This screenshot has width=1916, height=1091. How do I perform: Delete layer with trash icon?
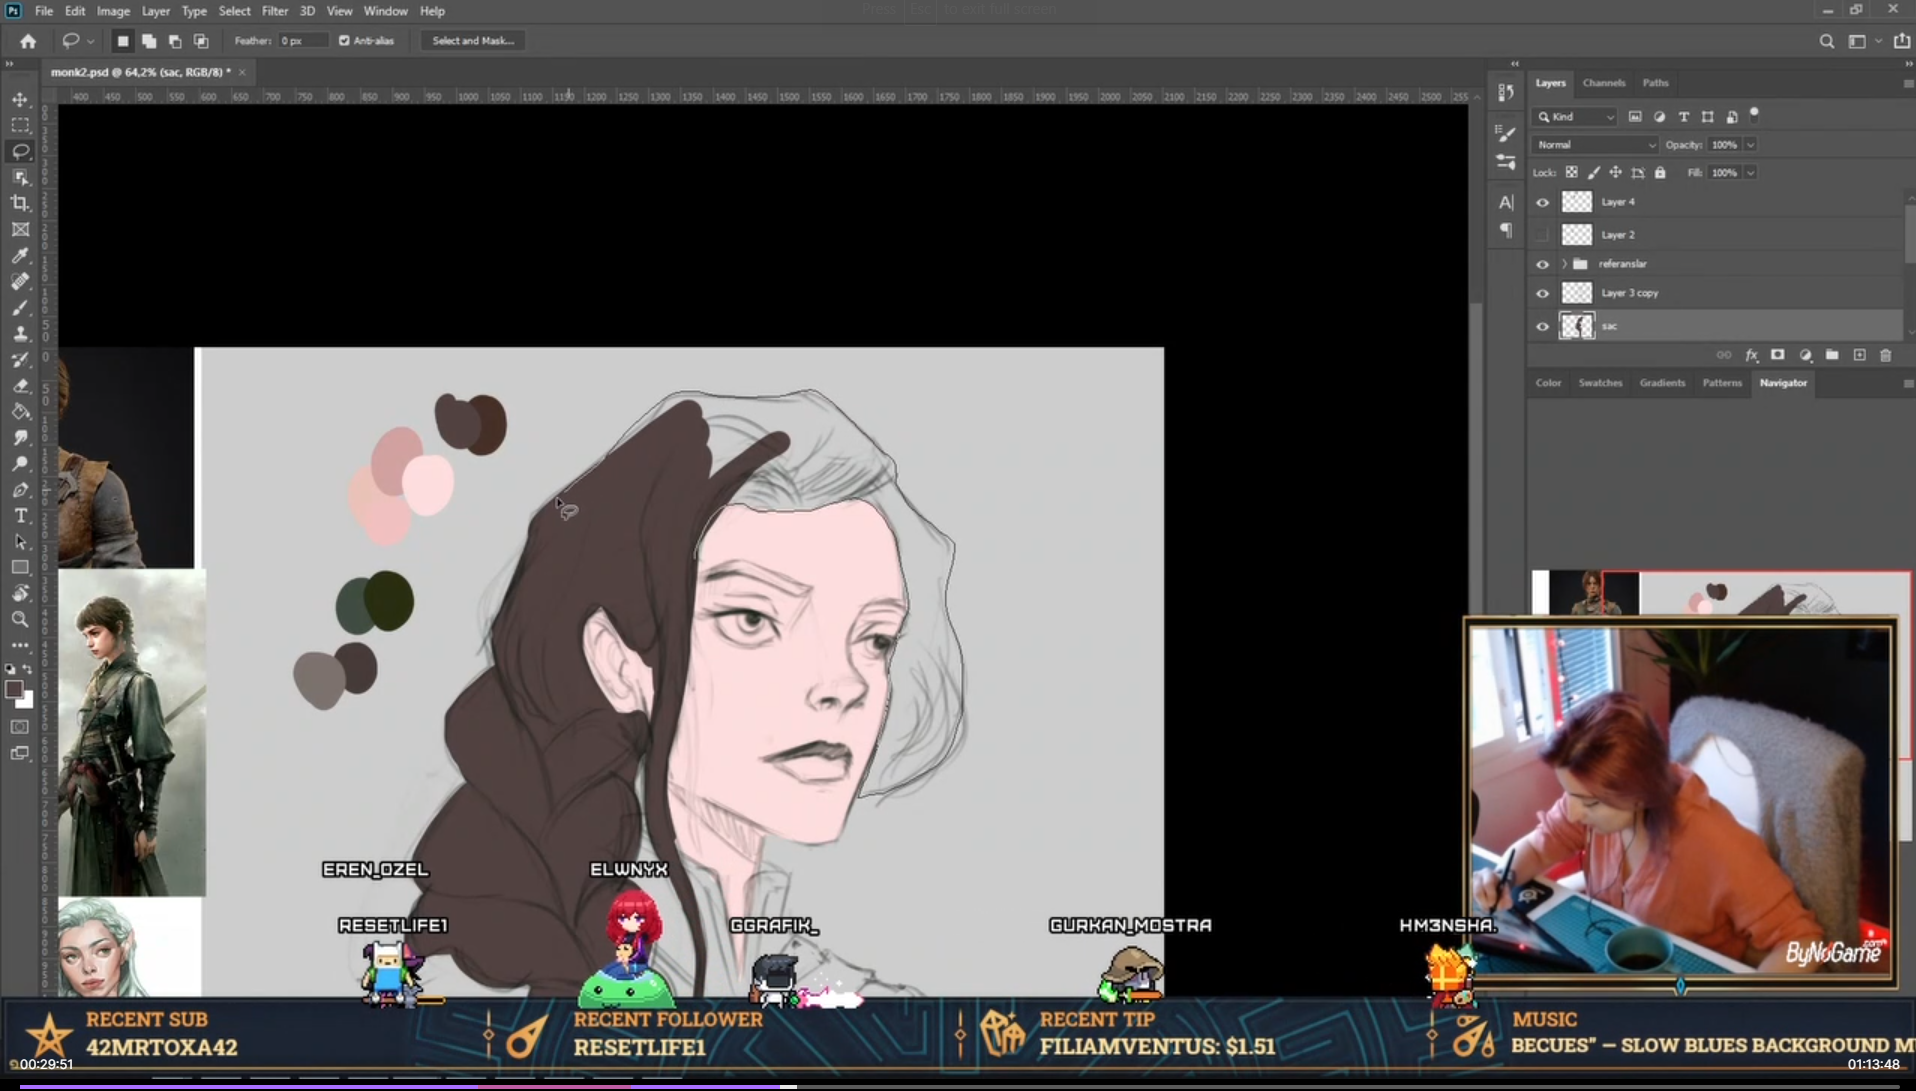(1886, 355)
